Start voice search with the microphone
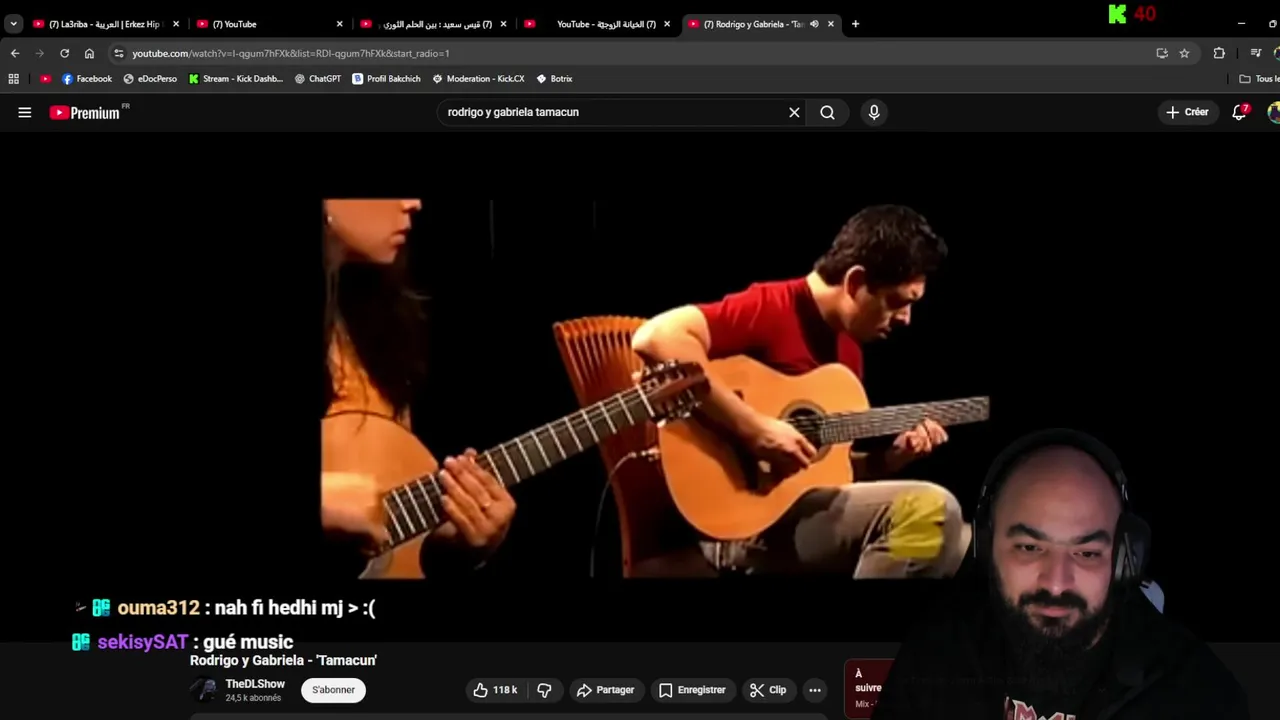Screen dimensions: 1280x720 (874, 112)
